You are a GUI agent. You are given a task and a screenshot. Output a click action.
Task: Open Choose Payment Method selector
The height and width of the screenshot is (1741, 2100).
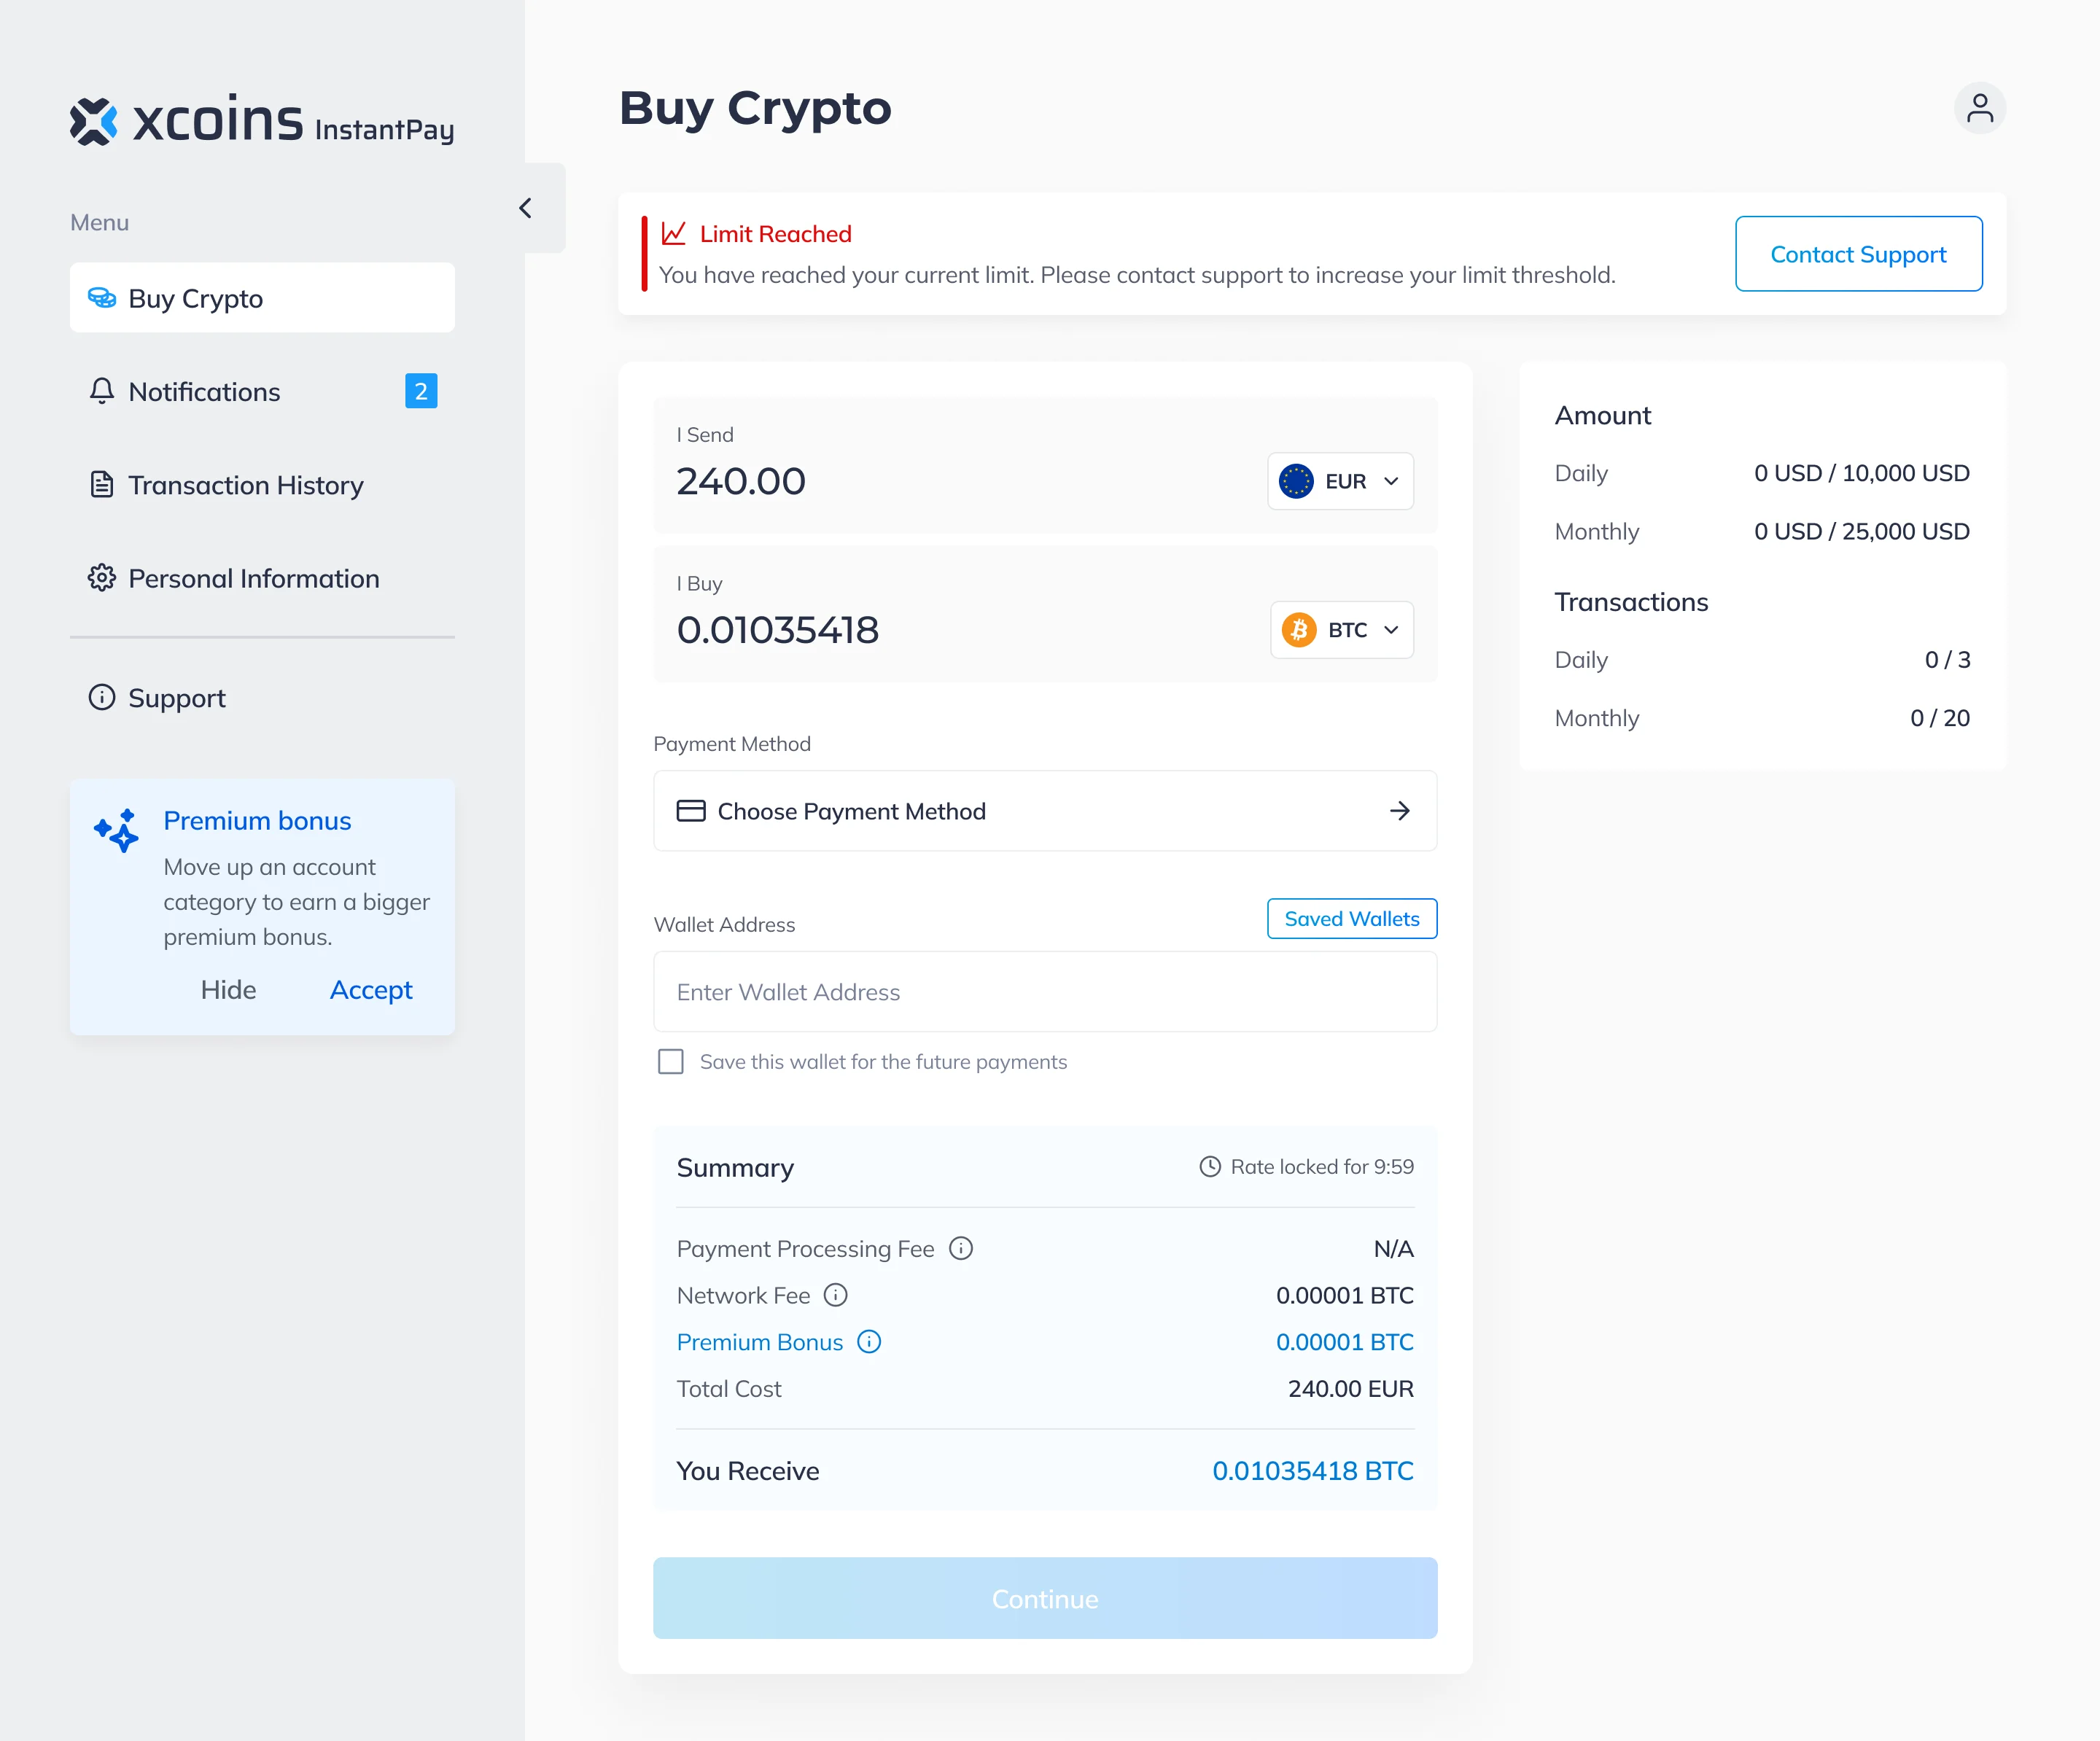[x=1045, y=811]
